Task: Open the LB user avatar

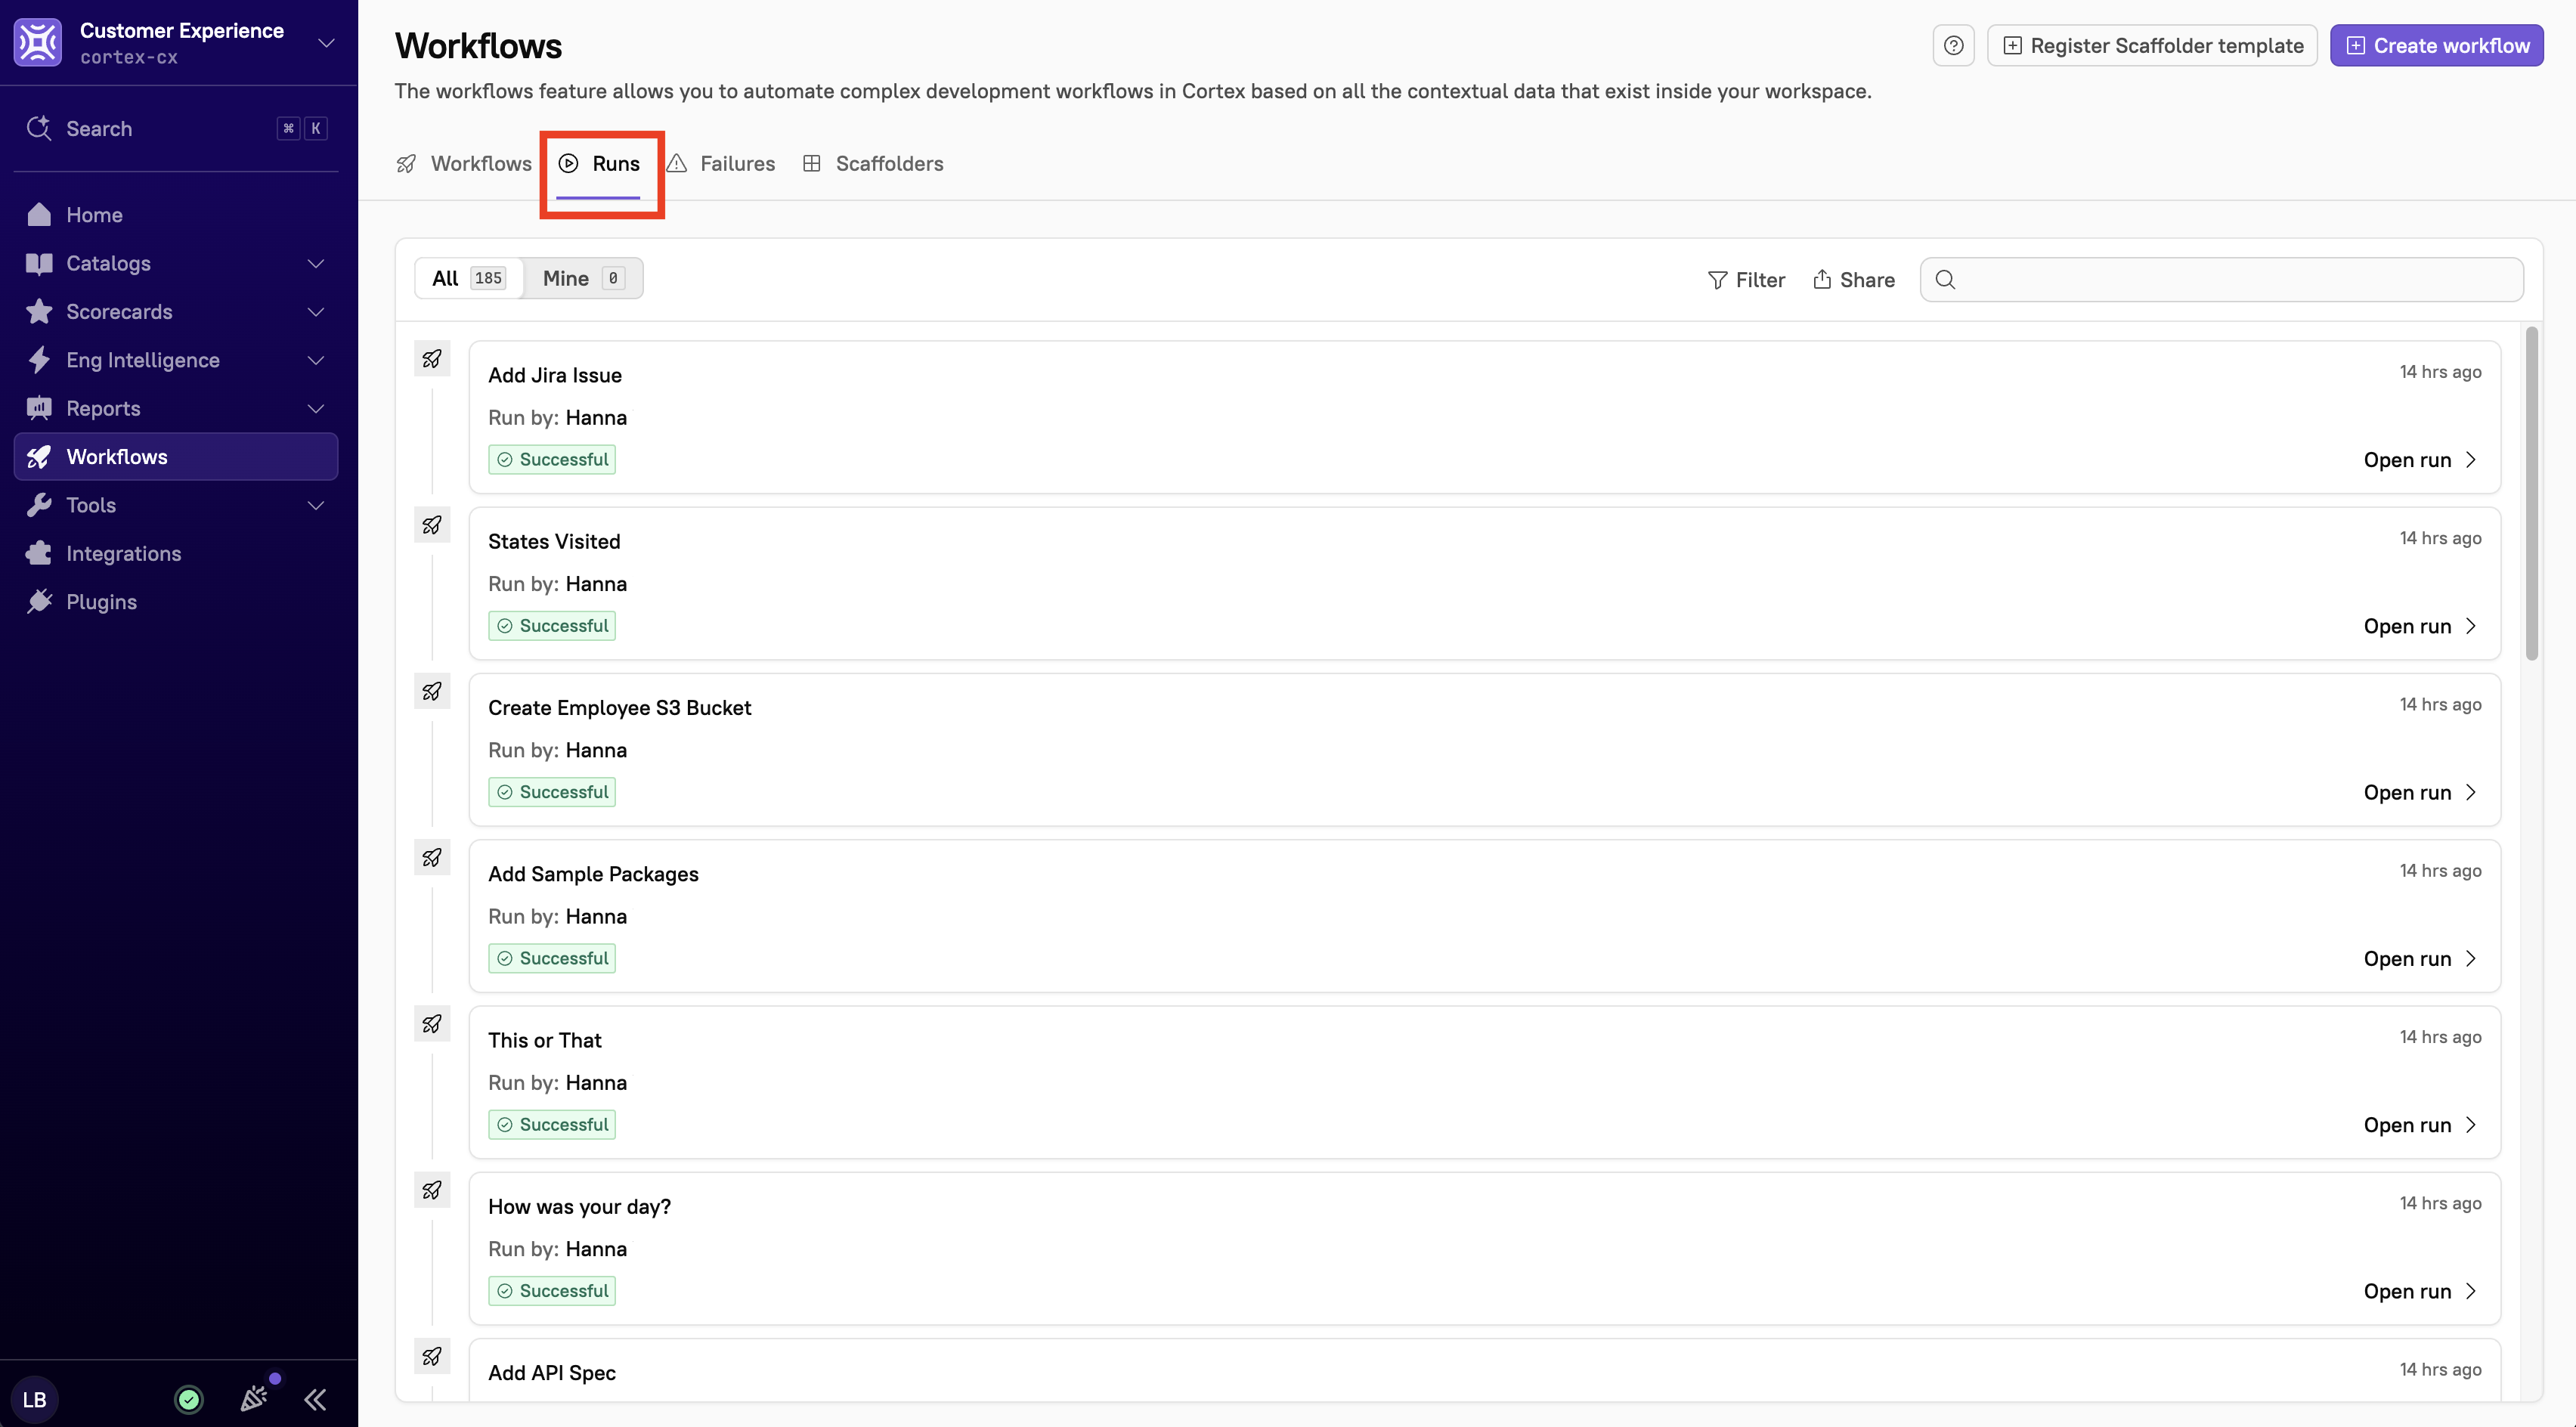Action: pos(35,1399)
